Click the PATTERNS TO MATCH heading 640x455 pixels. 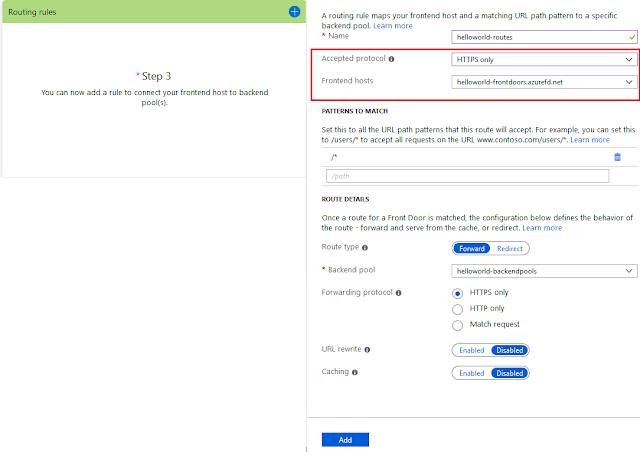pos(355,111)
